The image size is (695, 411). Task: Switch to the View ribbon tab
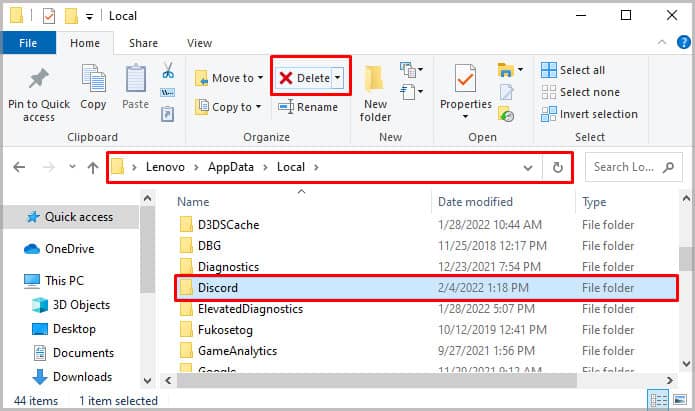click(x=199, y=43)
